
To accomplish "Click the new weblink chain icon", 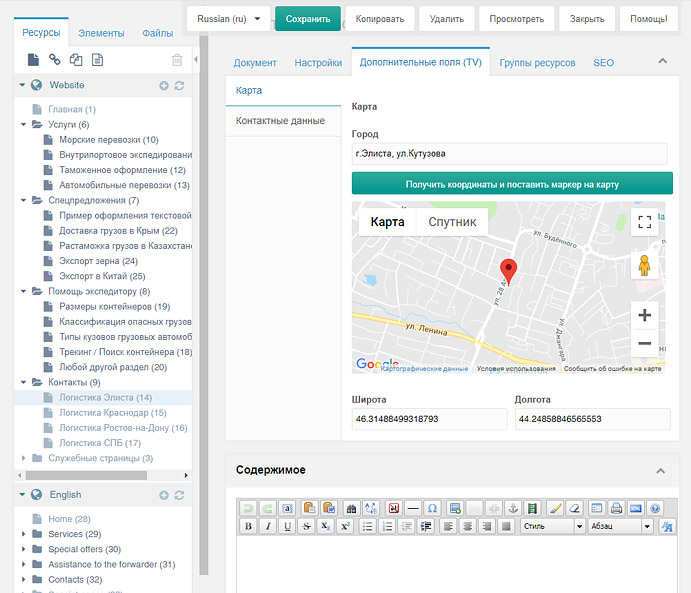I will (x=55, y=60).
